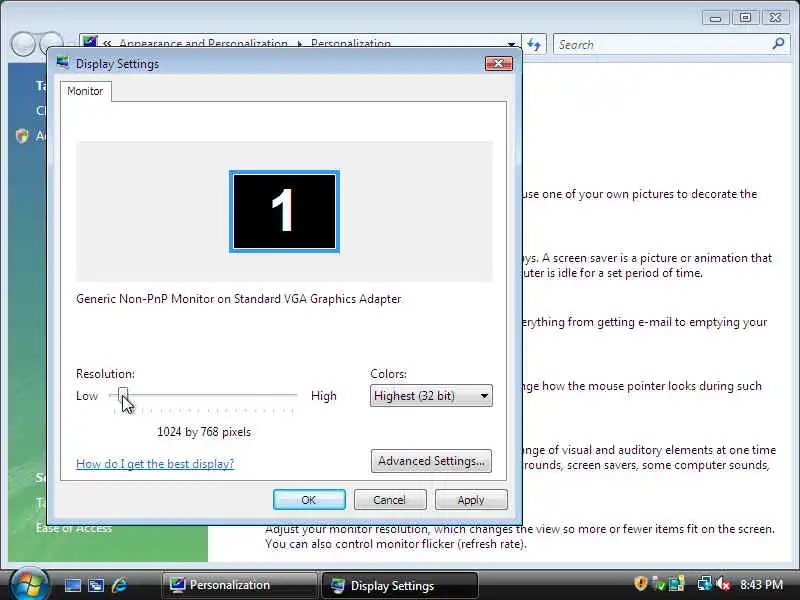The image size is (800, 600).
Task: Click the network tray icon
Action: 705,584
